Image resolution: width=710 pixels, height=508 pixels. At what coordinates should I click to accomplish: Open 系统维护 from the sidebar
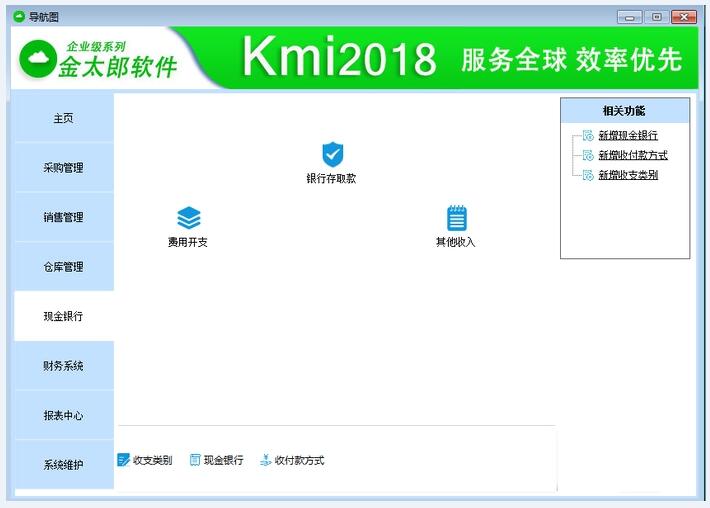[x=63, y=465]
